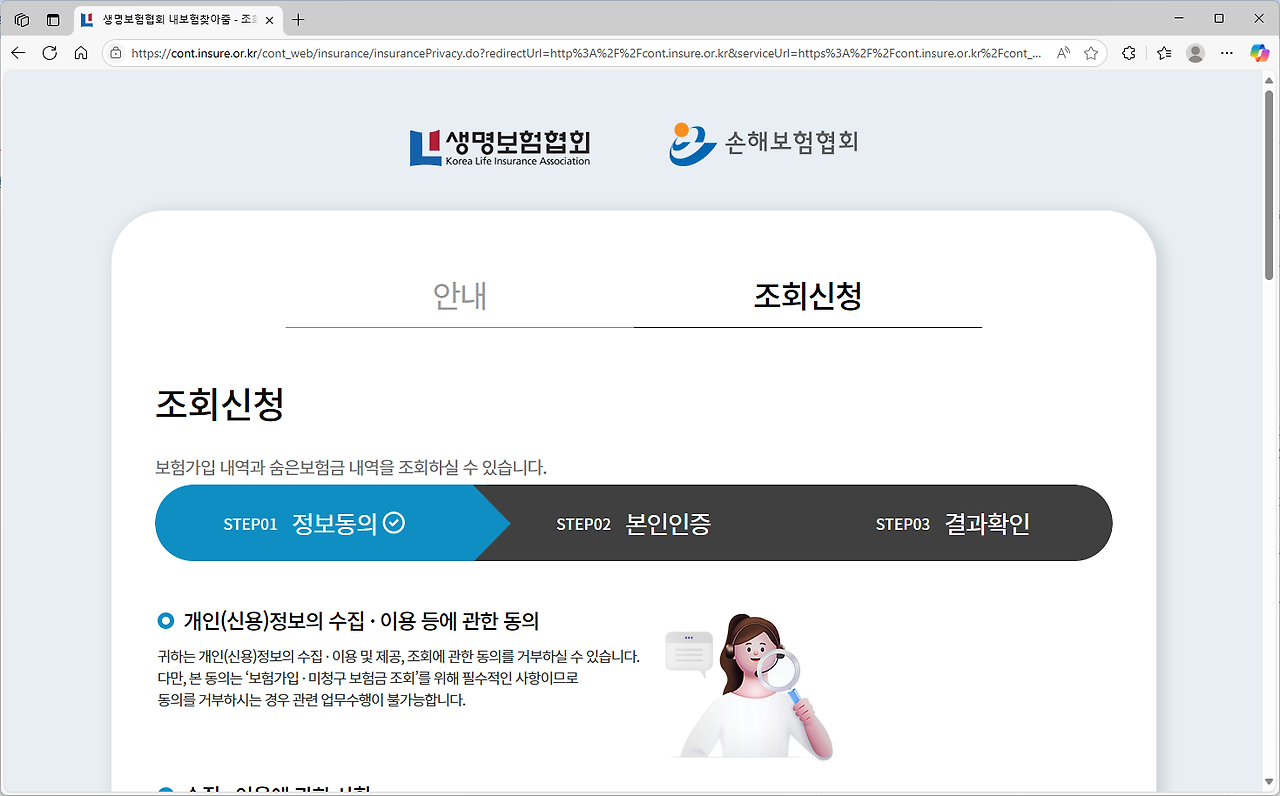Reload the page with the refresh icon
This screenshot has width=1280, height=796.
click(50, 53)
